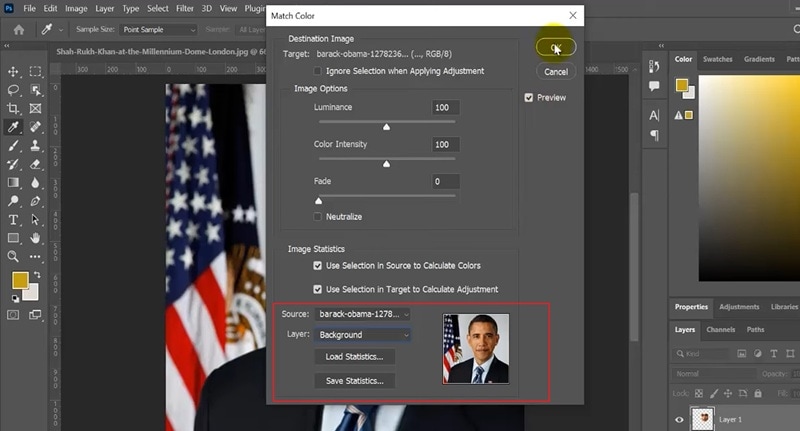The width and height of the screenshot is (800, 431).
Task: Close the Match Color dialog
Action: click(x=573, y=15)
